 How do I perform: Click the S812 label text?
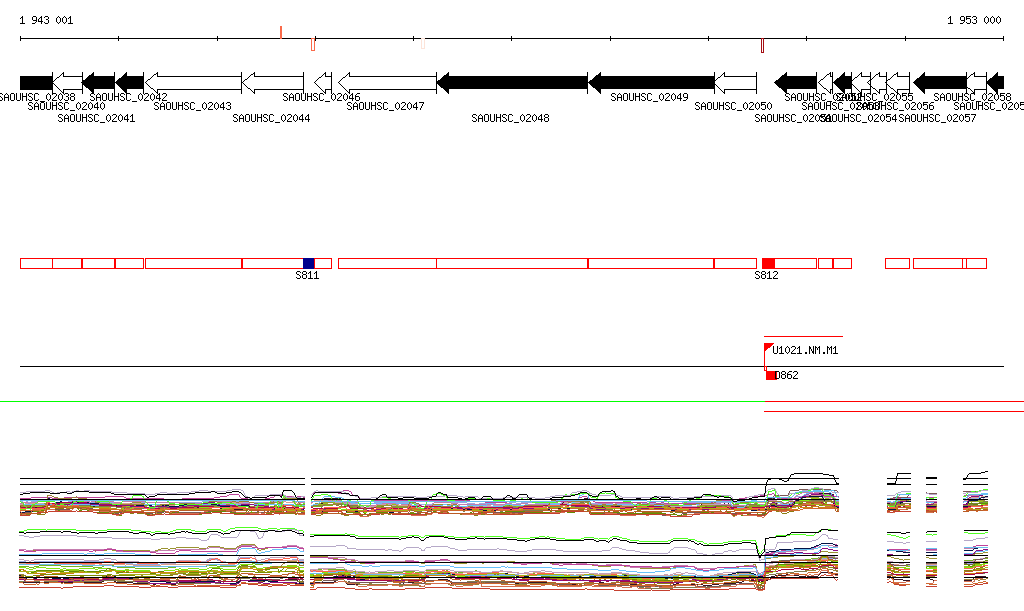pyautogui.click(x=766, y=275)
